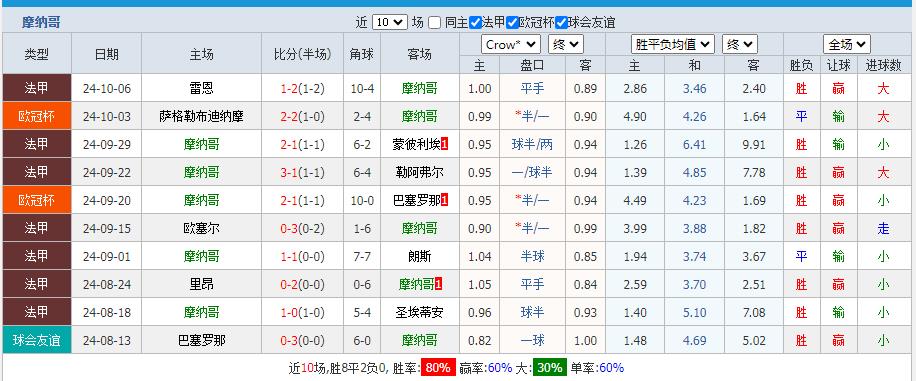The width and height of the screenshot is (916, 381).
Task: Click home team 欧塞尔
Action: pos(202,228)
